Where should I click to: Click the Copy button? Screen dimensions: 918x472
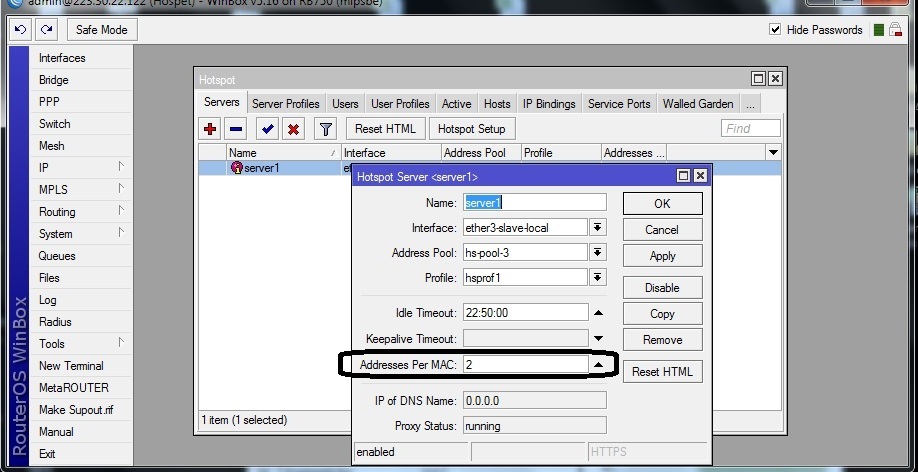point(662,314)
